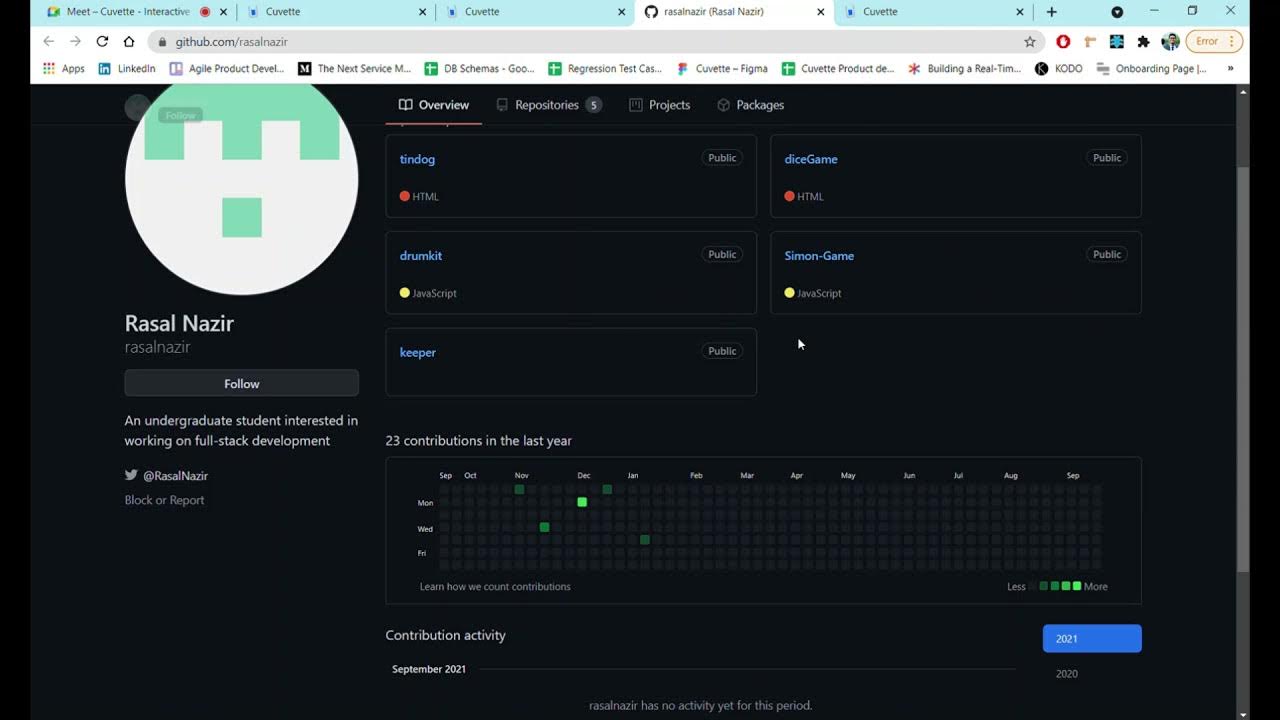Bookmark this page with star icon
Screen dimensions: 1280x720
click(x=1030, y=41)
